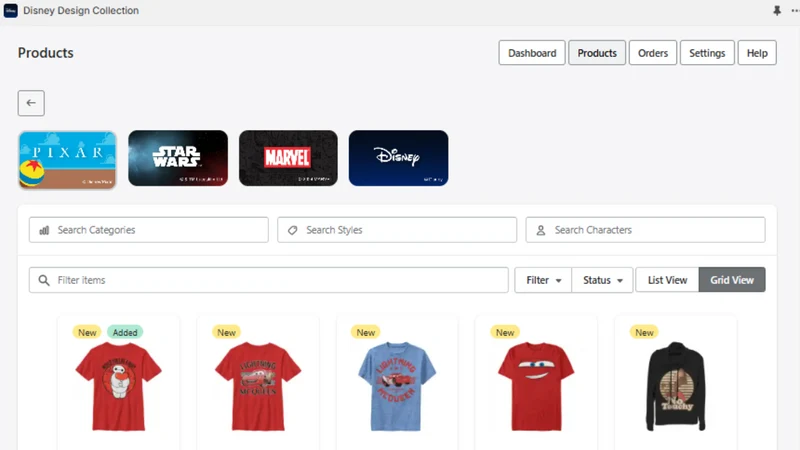Click the Disney Design Collection title
Image resolution: width=800 pixels, height=450 pixels.
point(81,11)
